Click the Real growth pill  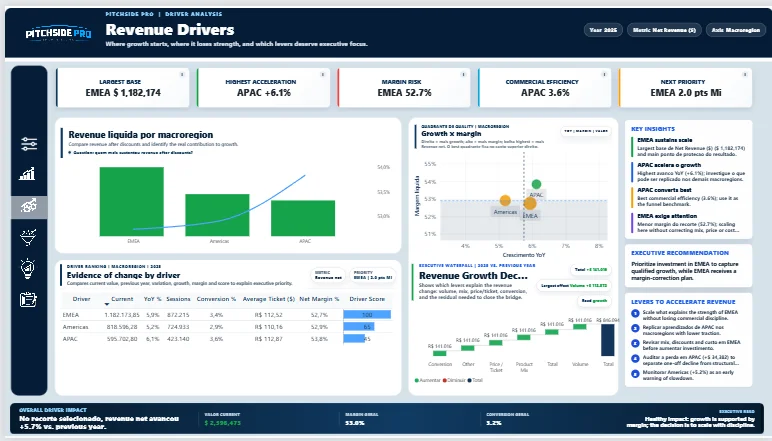click(594, 301)
